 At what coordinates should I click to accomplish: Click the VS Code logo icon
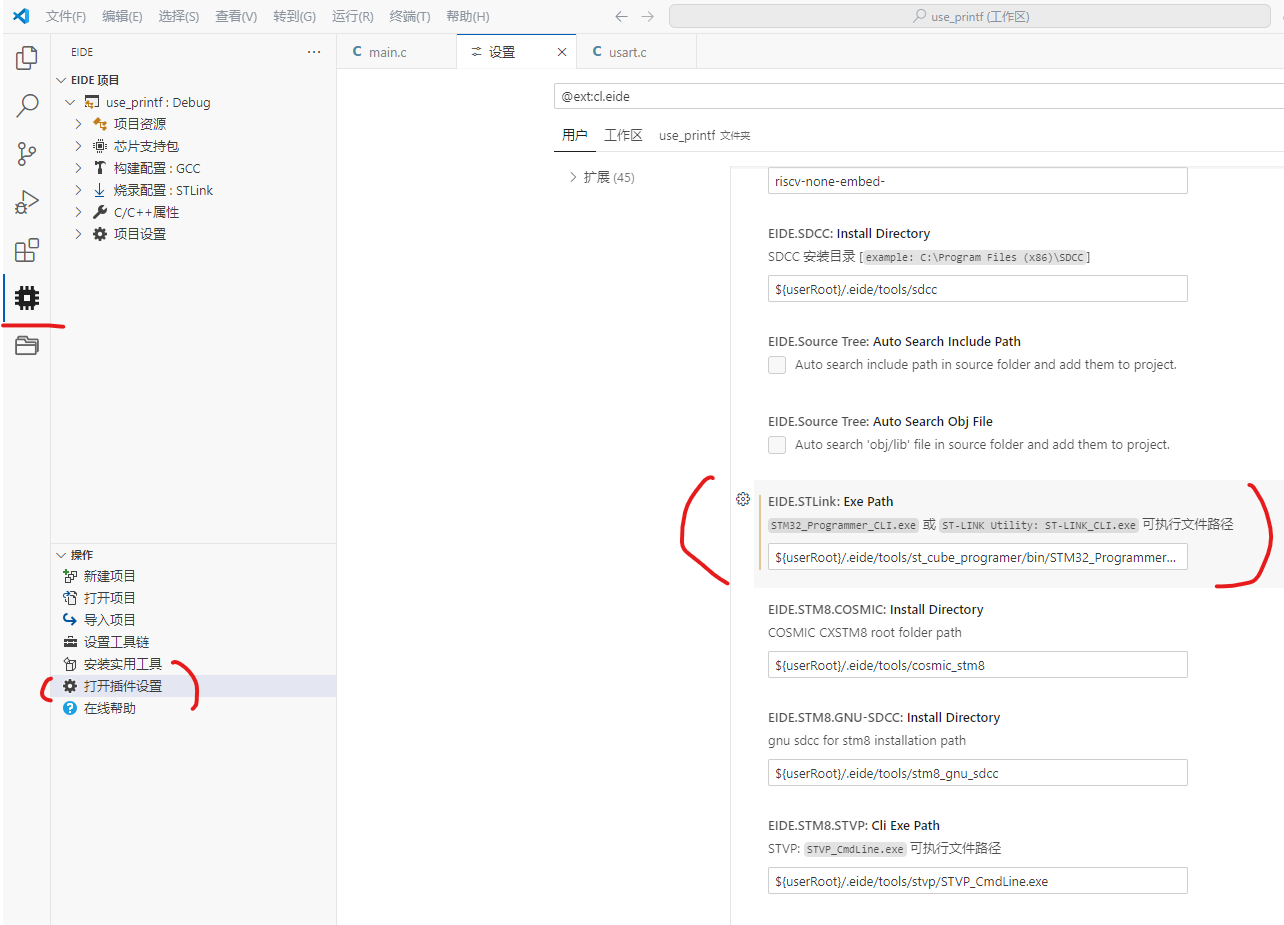pos(21,16)
